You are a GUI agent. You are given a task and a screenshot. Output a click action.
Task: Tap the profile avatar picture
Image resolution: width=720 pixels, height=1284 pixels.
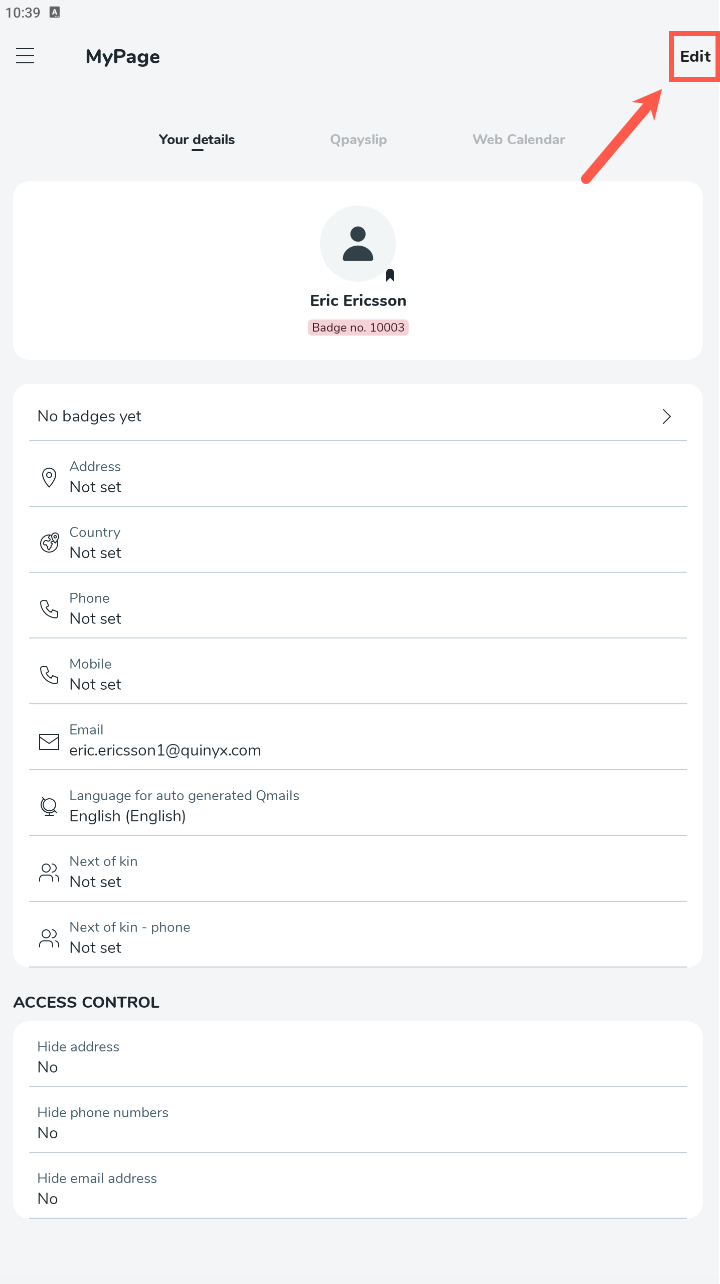tap(357, 244)
